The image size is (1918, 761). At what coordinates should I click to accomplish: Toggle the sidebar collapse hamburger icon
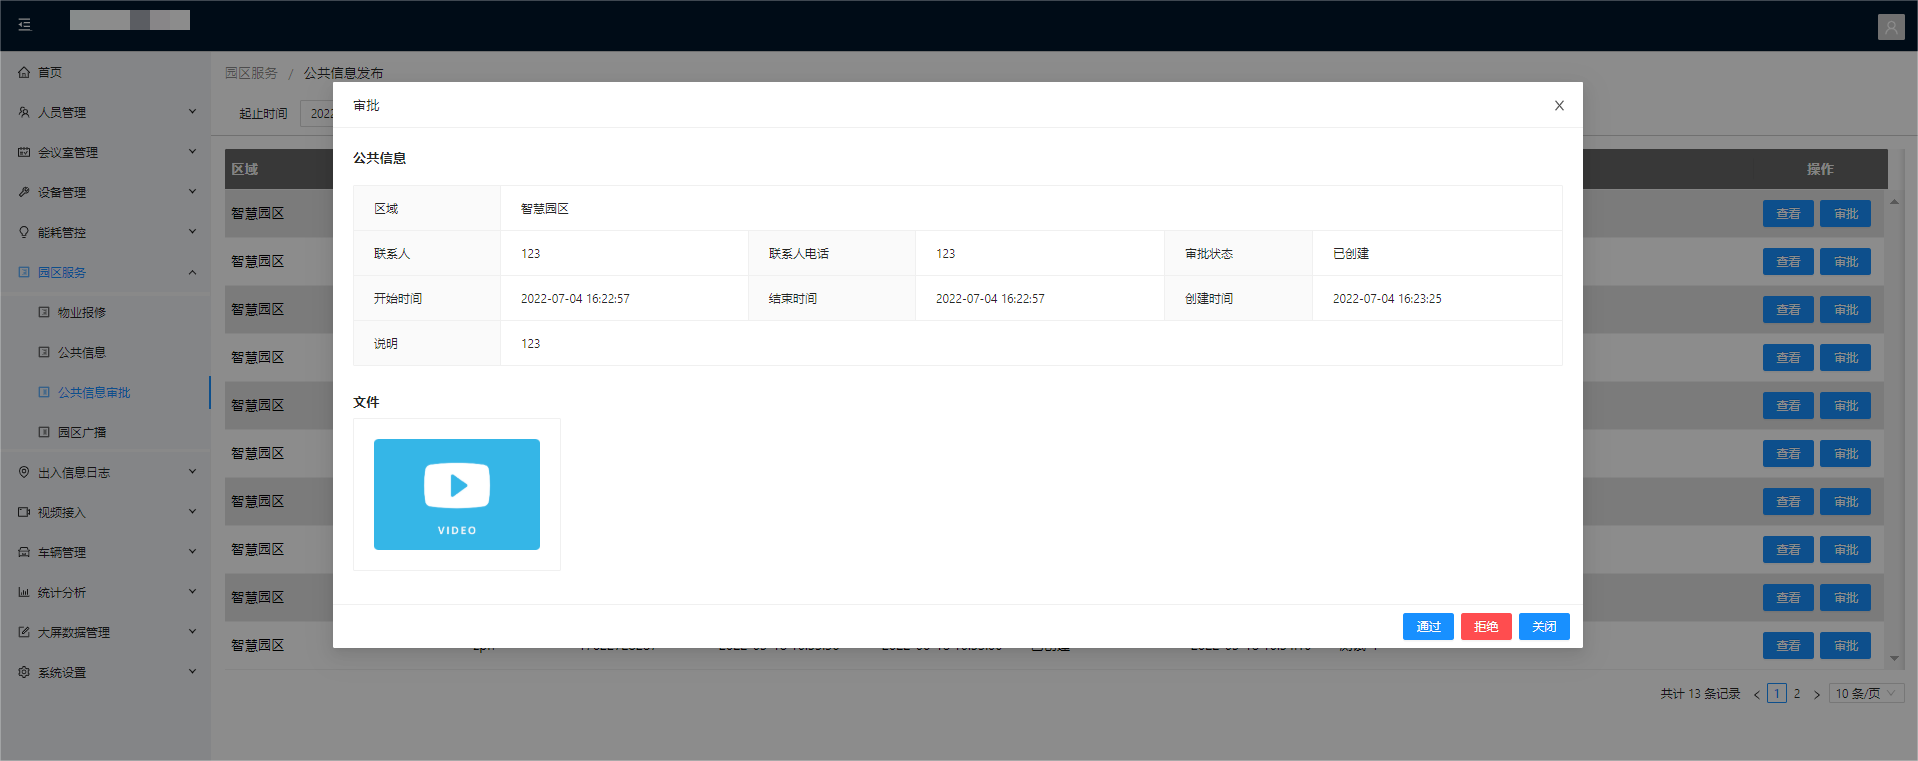tap(25, 24)
